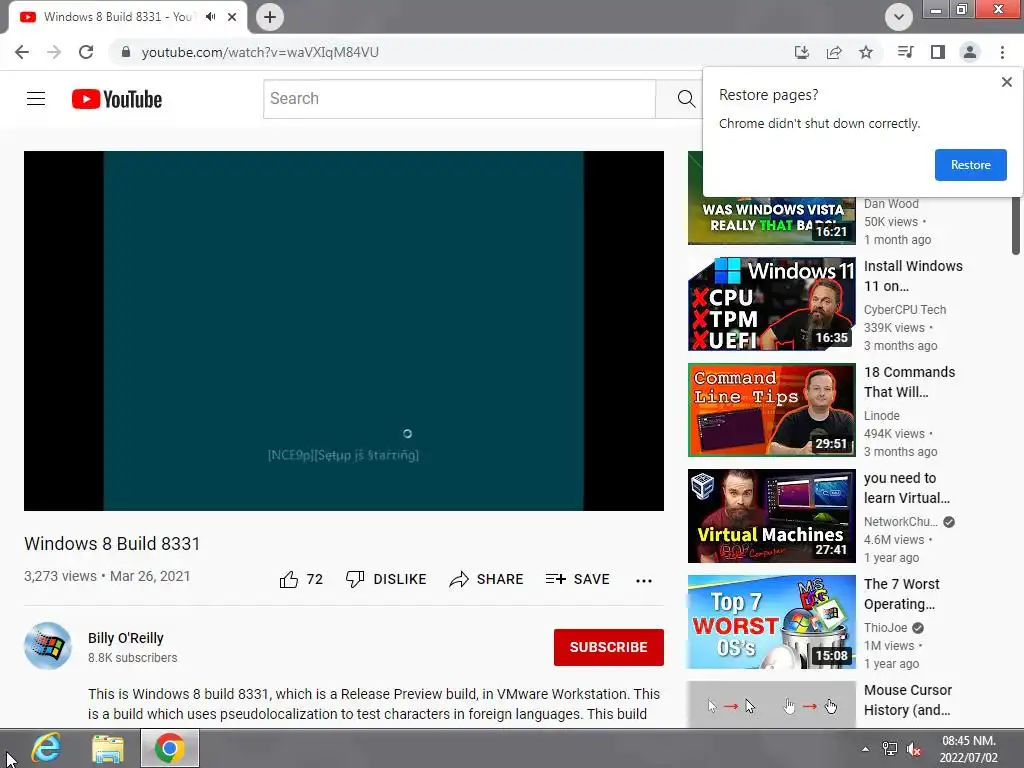Open Mouse Cursor History thumbnail

click(771, 705)
